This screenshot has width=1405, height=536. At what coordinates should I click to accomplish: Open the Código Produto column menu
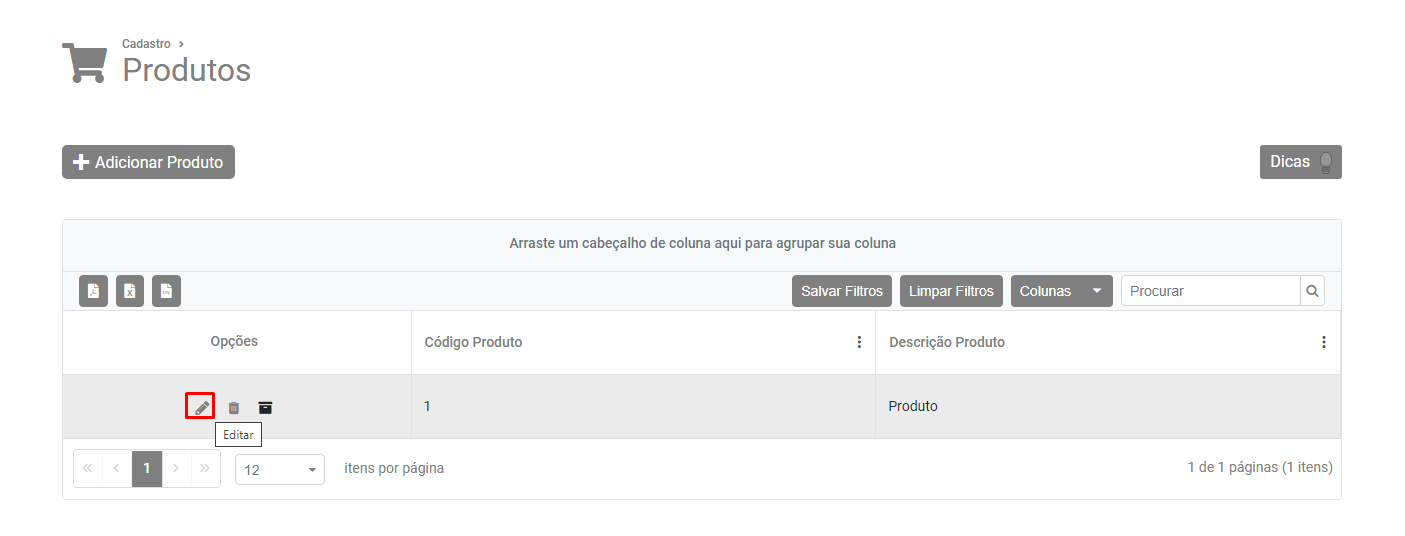pyautogui.click(x=859, y=342)
